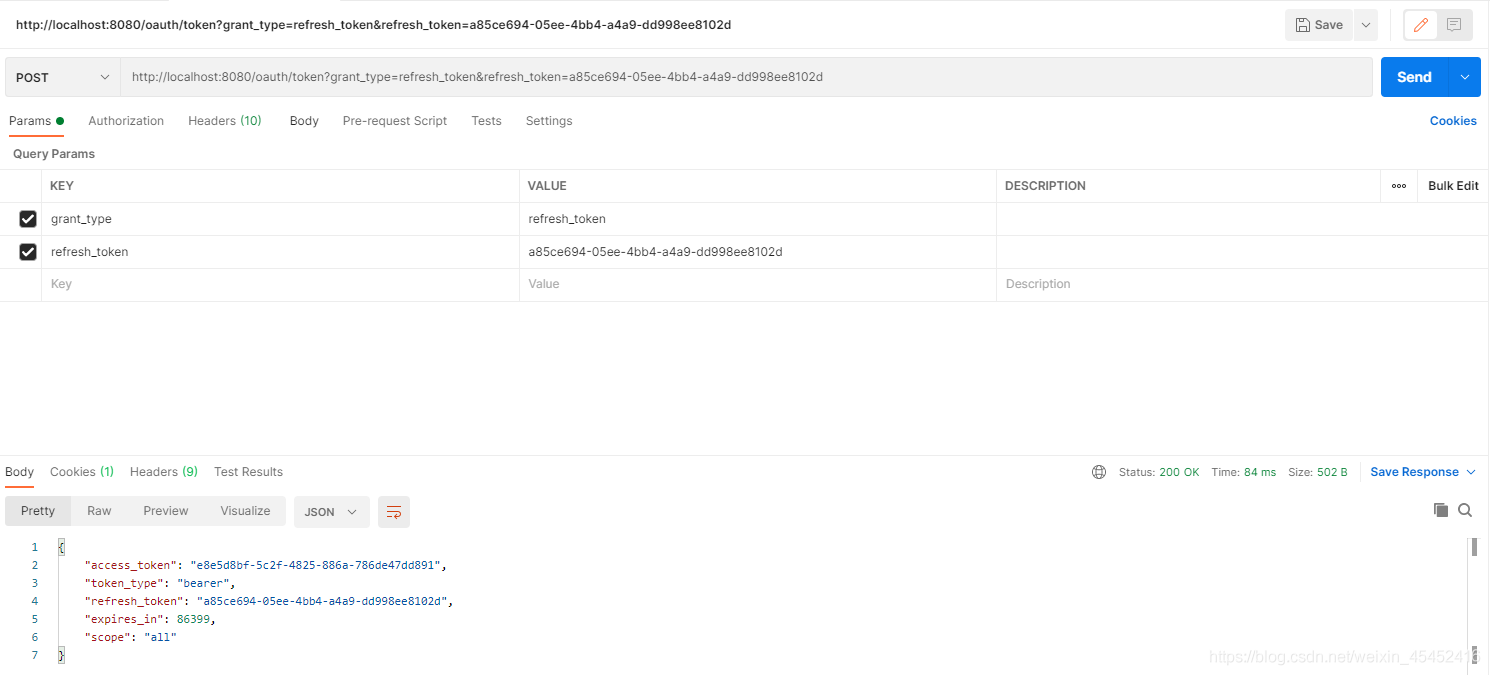The image size is (1490, 675).
Task: Open the Tests tab
Action: coord(486,121)
